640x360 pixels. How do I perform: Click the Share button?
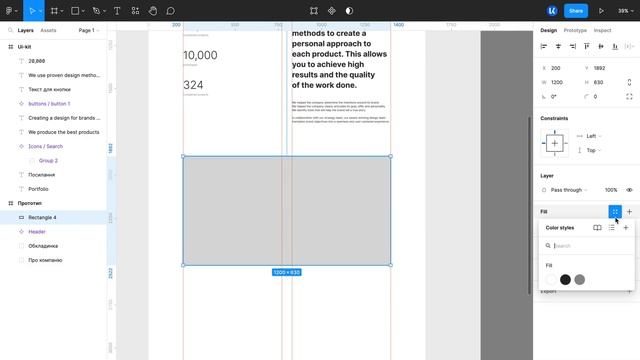pyautogui.click(x=576, y=11)
